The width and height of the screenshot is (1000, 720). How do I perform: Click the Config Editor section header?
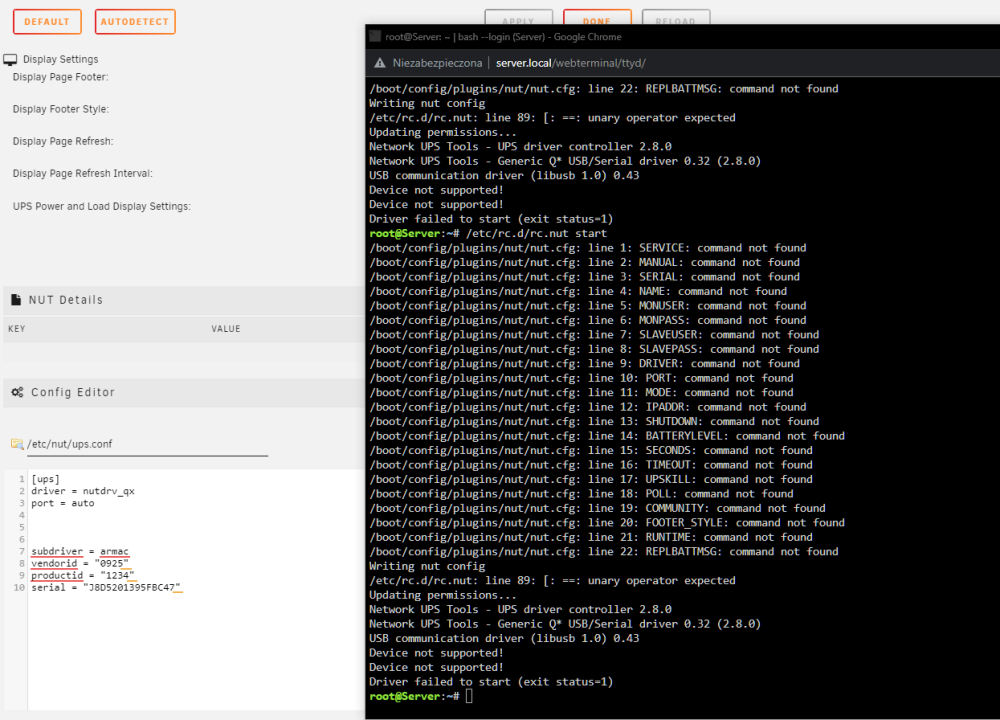click(73, 392)
